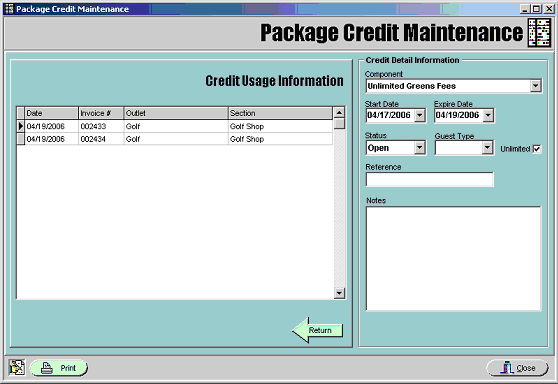Screen dimensions: 558x384
Task: Minimize the Package Credit Maintenance window
Action: (525, 9)
